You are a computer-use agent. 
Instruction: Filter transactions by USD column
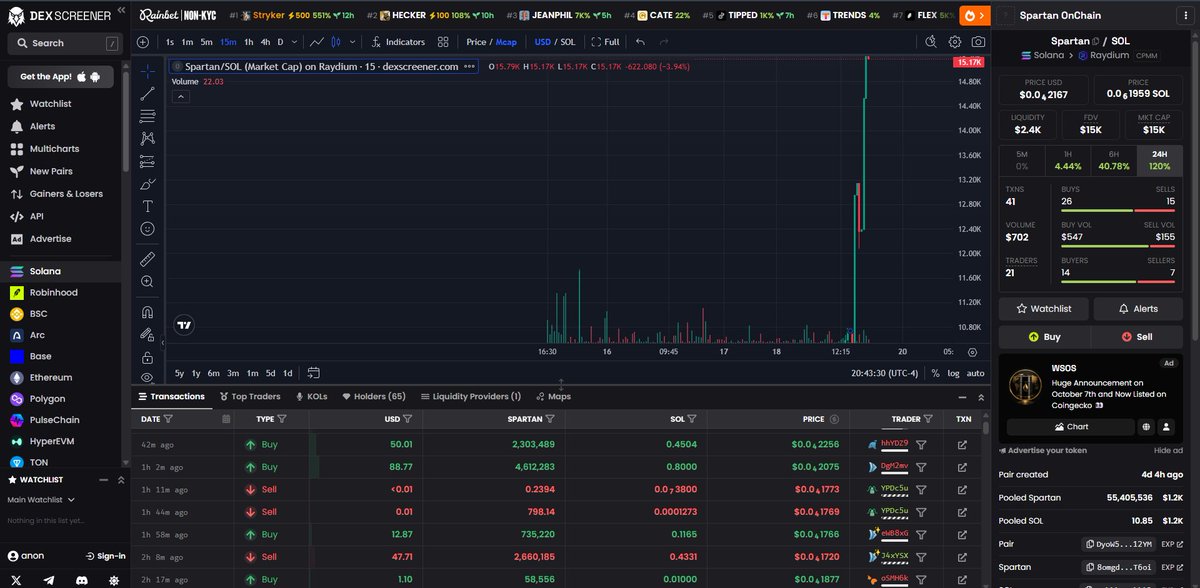point(408,419)
